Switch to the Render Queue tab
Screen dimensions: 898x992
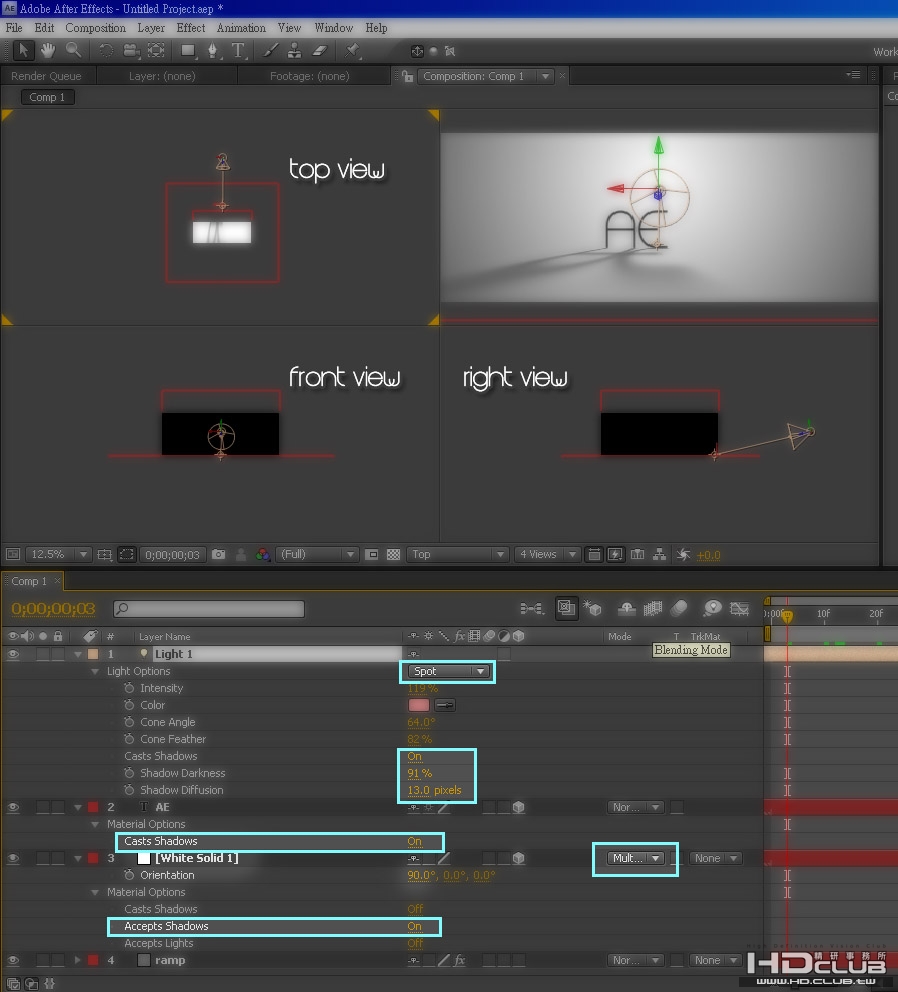pyautogui.click(x=46, y=76)
